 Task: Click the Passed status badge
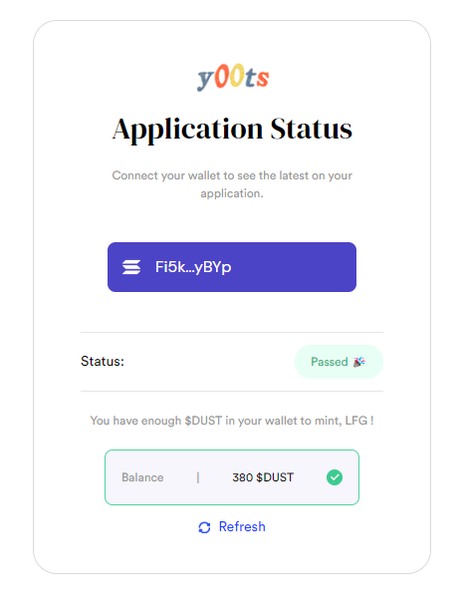click(339, 362)
